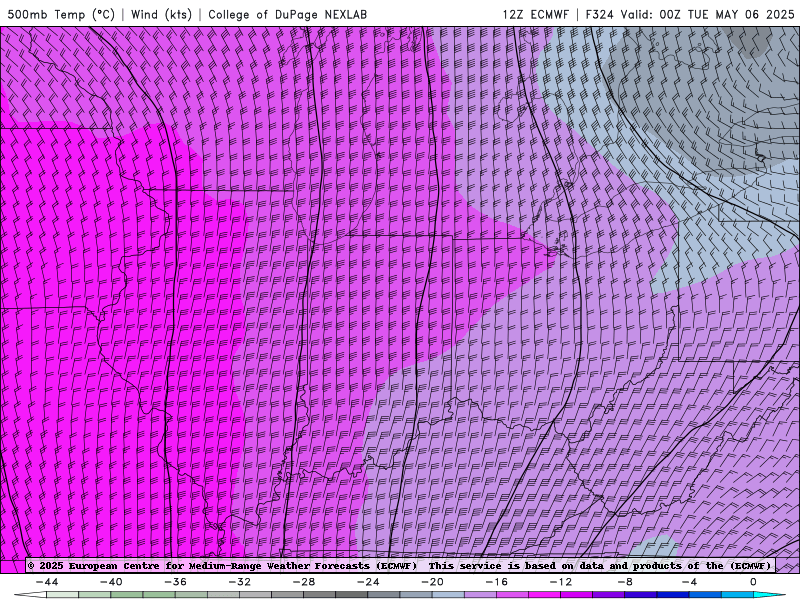Click 'College of DuPage NEXLAB' text
Image resolution: width=800 pixels, height=600 pixels.
point(287,14)
